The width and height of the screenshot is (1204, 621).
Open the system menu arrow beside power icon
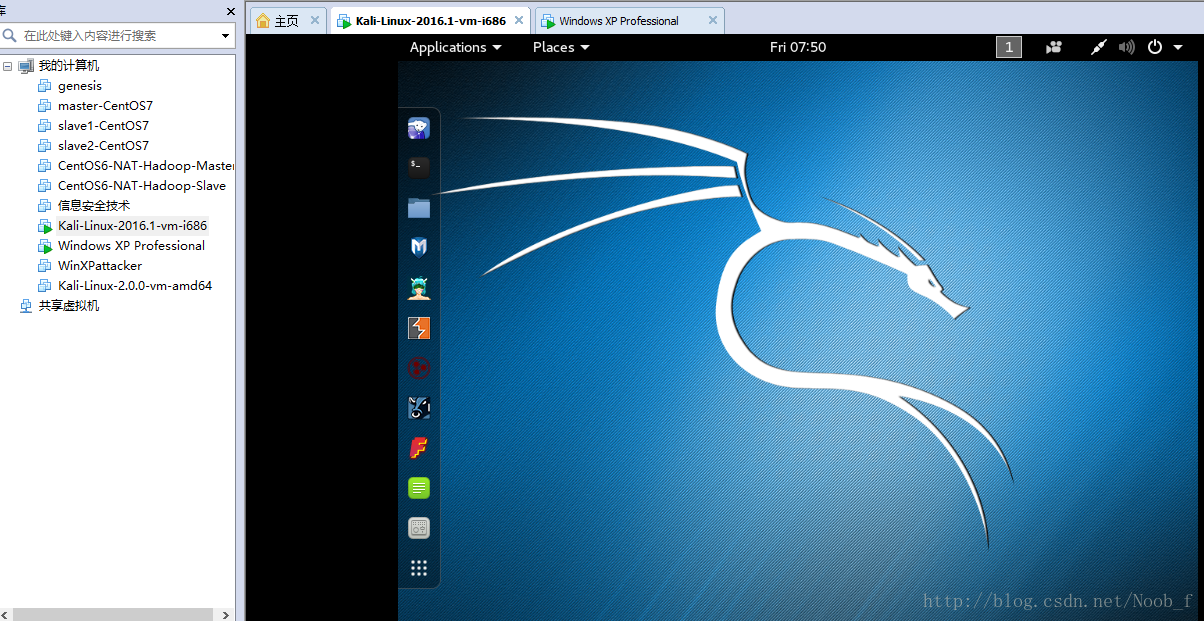[x=1177, y=47]
